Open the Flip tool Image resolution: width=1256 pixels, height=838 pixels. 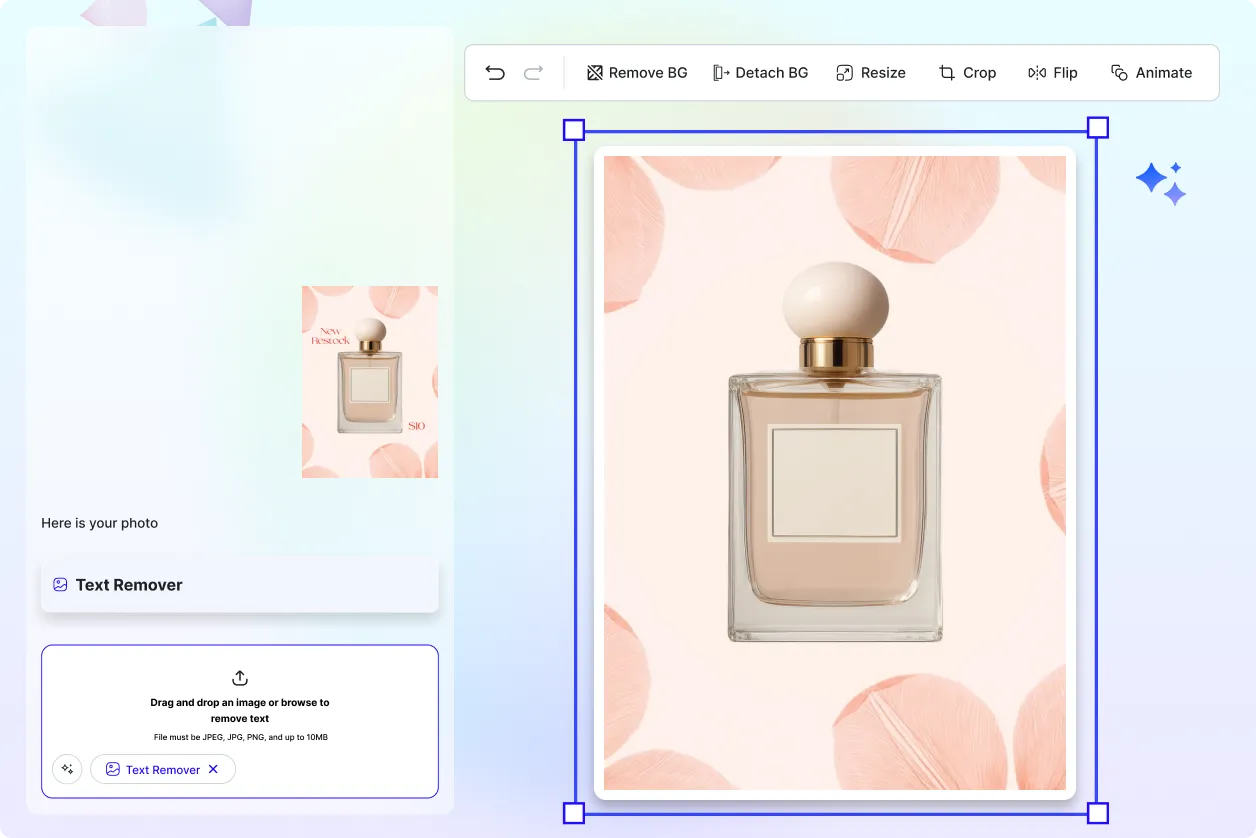coord(1052,72)
